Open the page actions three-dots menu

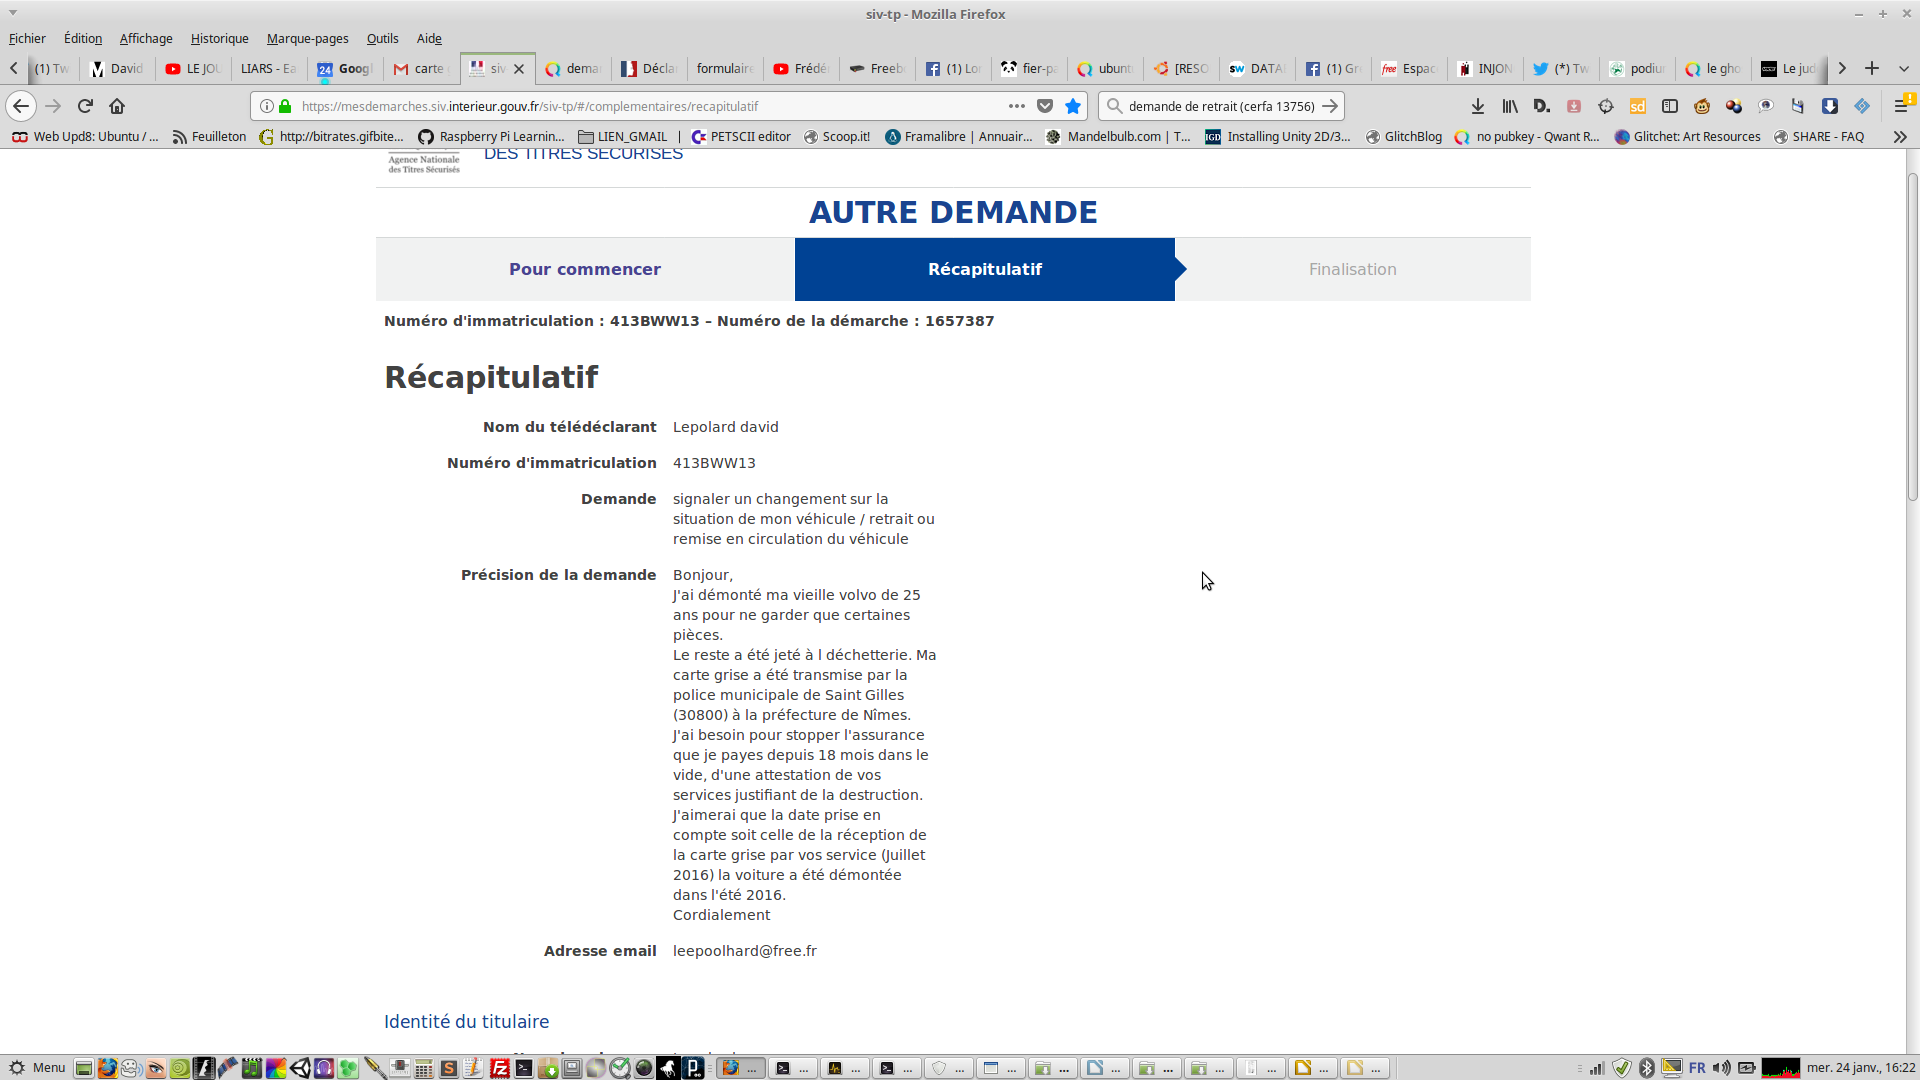(1017, 106)
